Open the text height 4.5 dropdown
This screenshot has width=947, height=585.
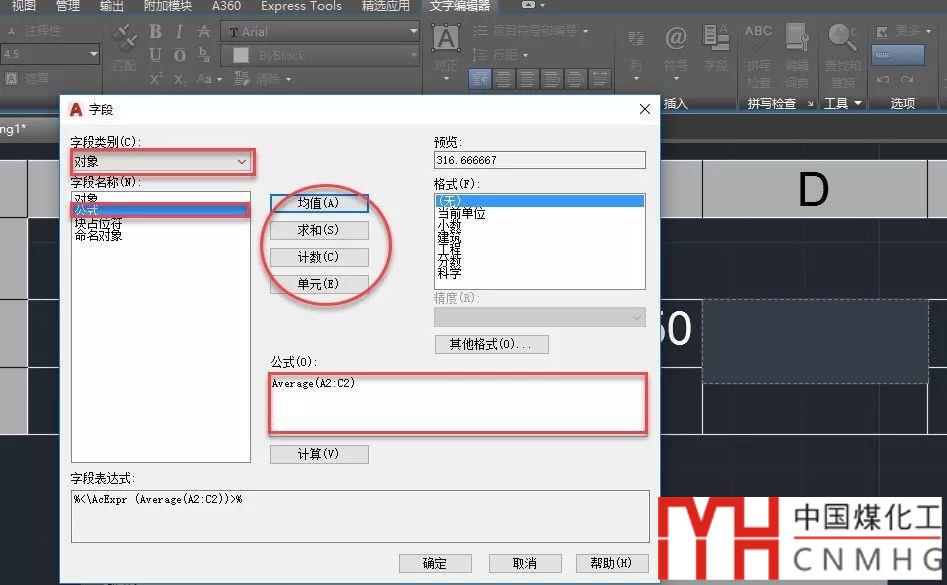pyautogui.click(x=94, y=54)
